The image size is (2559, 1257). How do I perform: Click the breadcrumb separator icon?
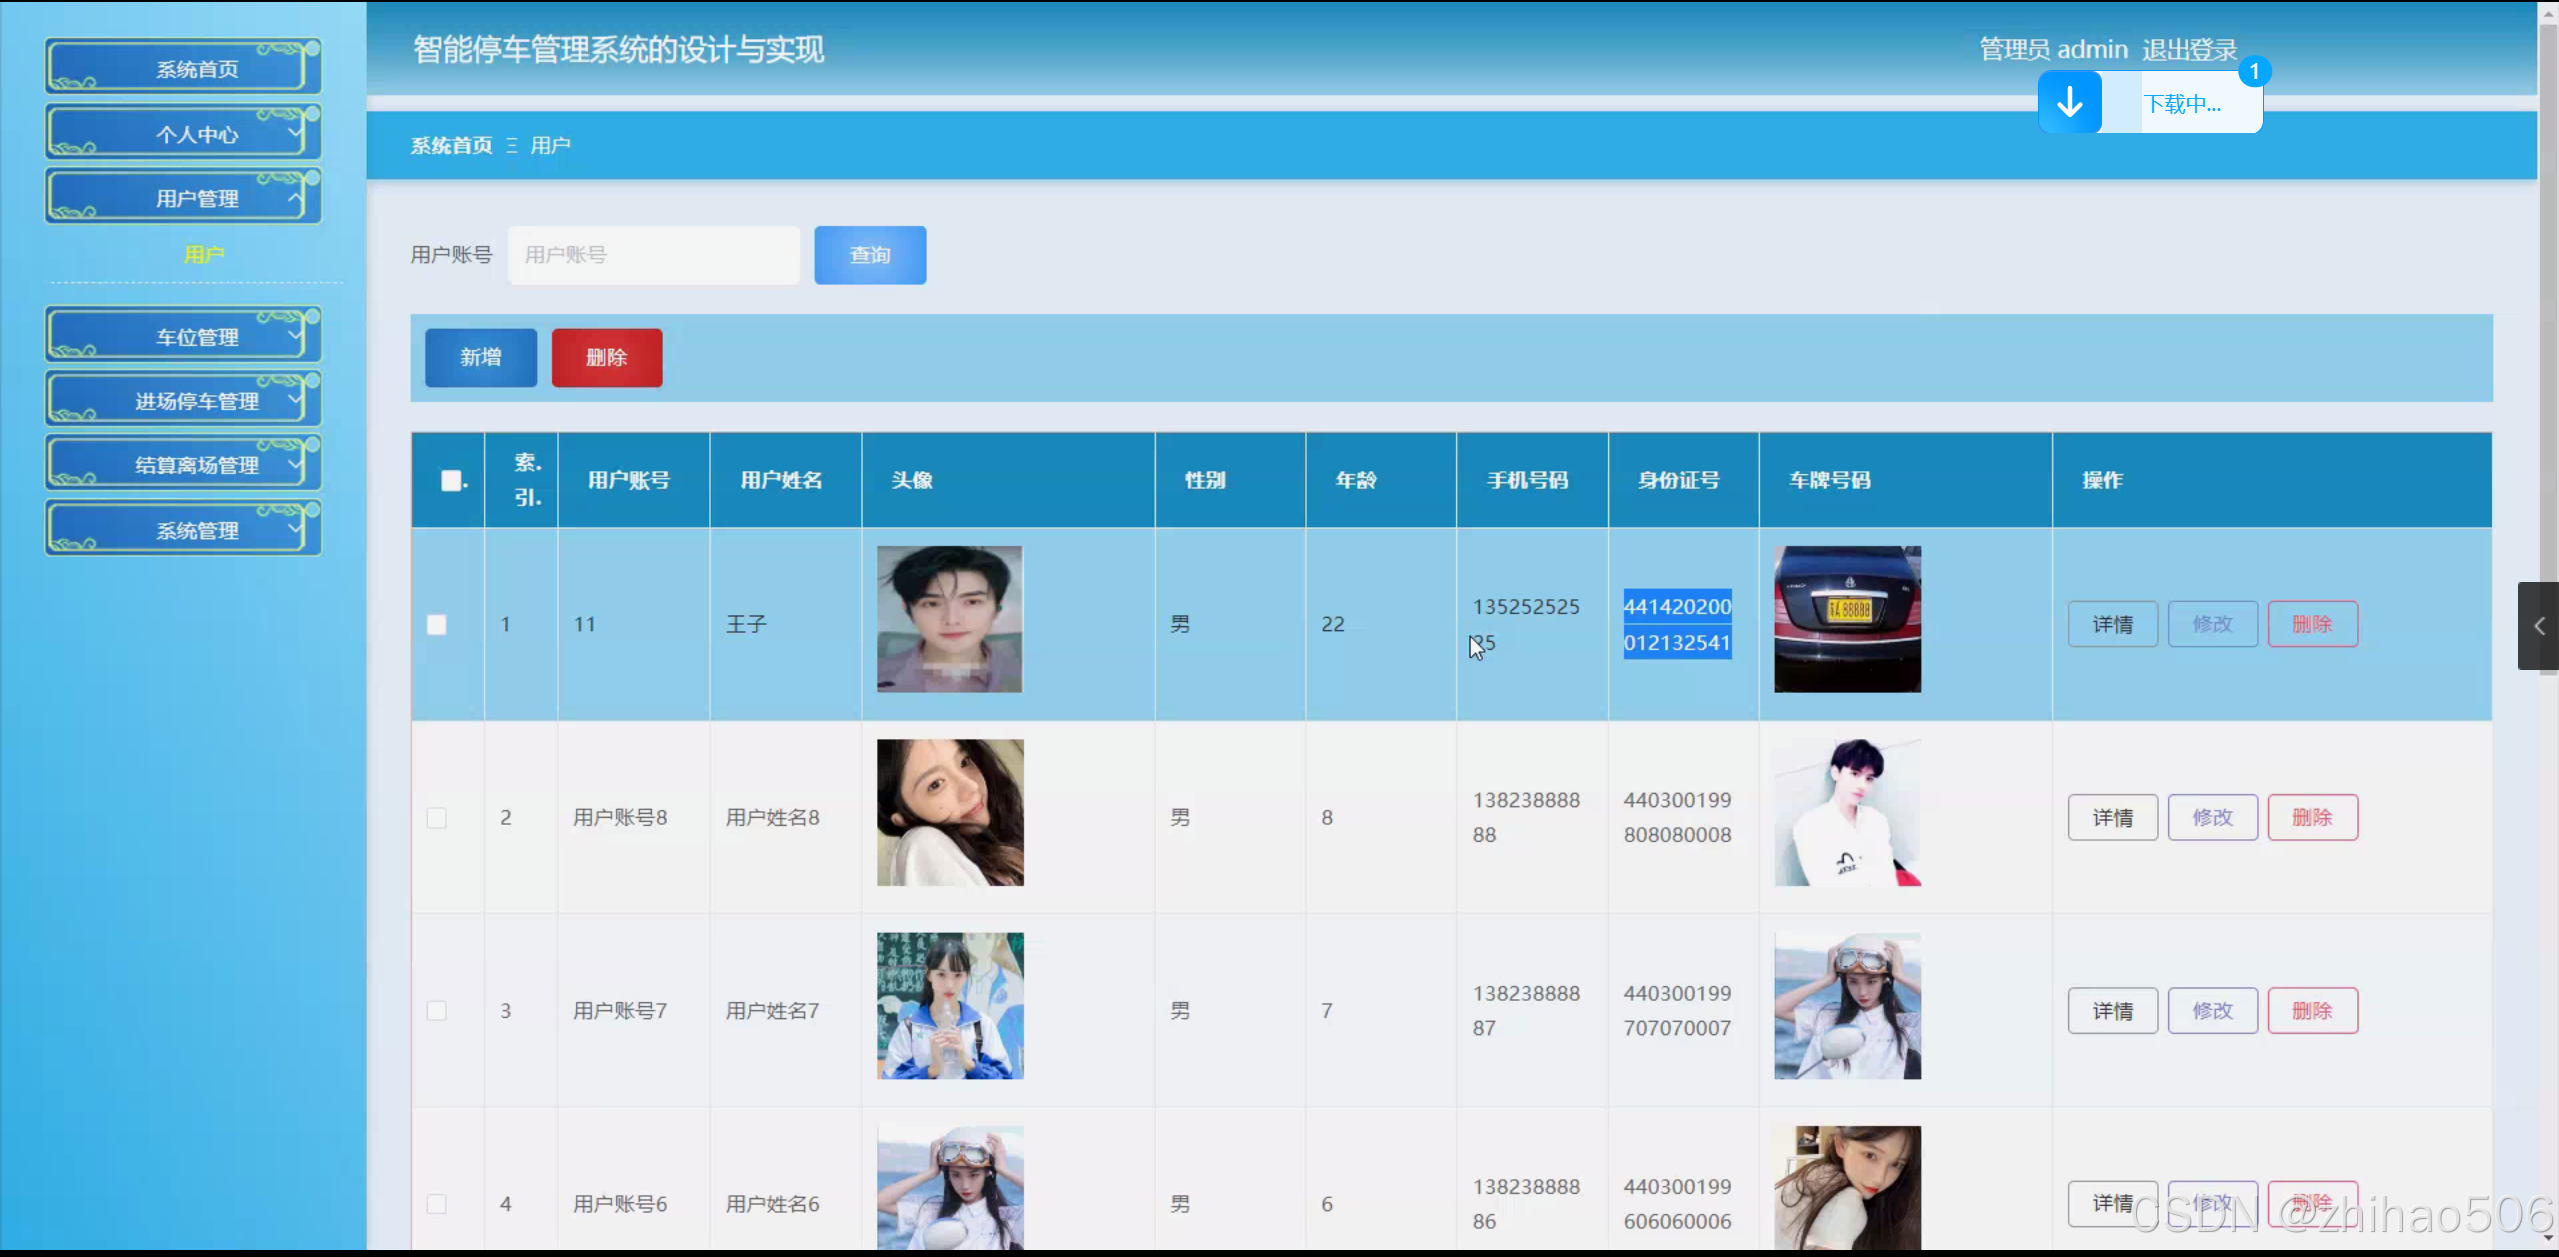512,146
